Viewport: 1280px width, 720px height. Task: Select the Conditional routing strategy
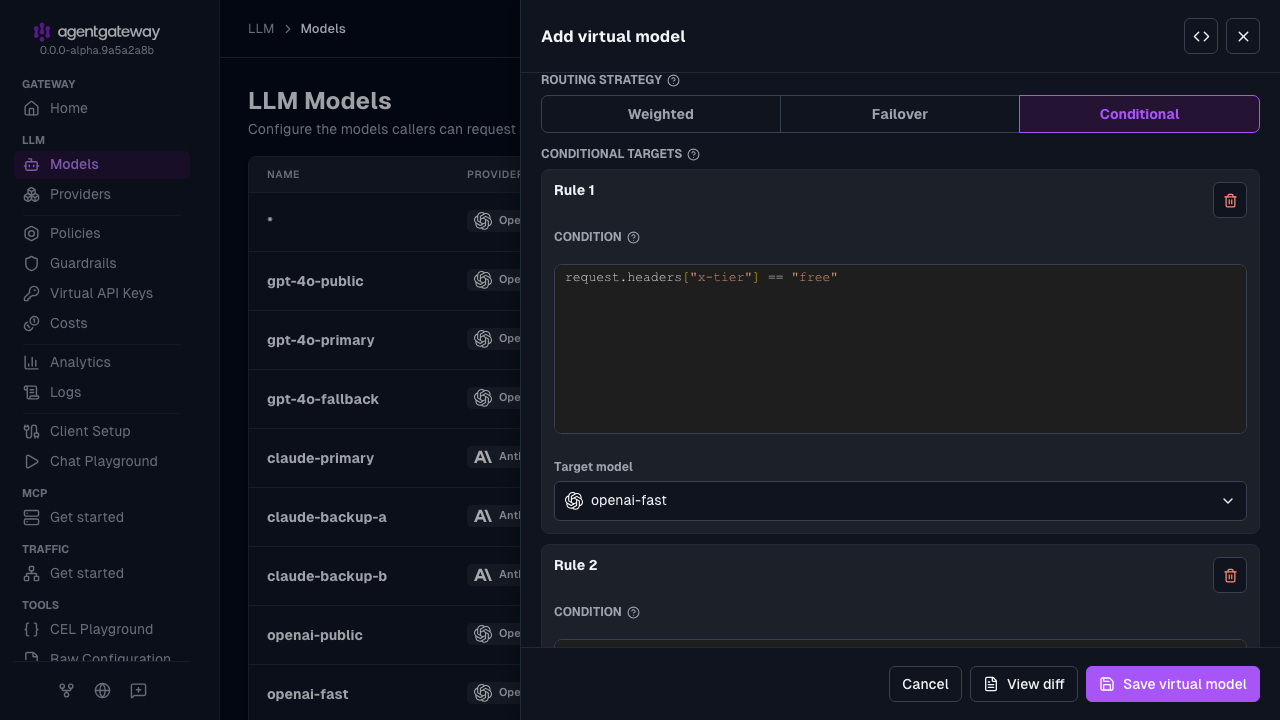tap(1139, 114)
